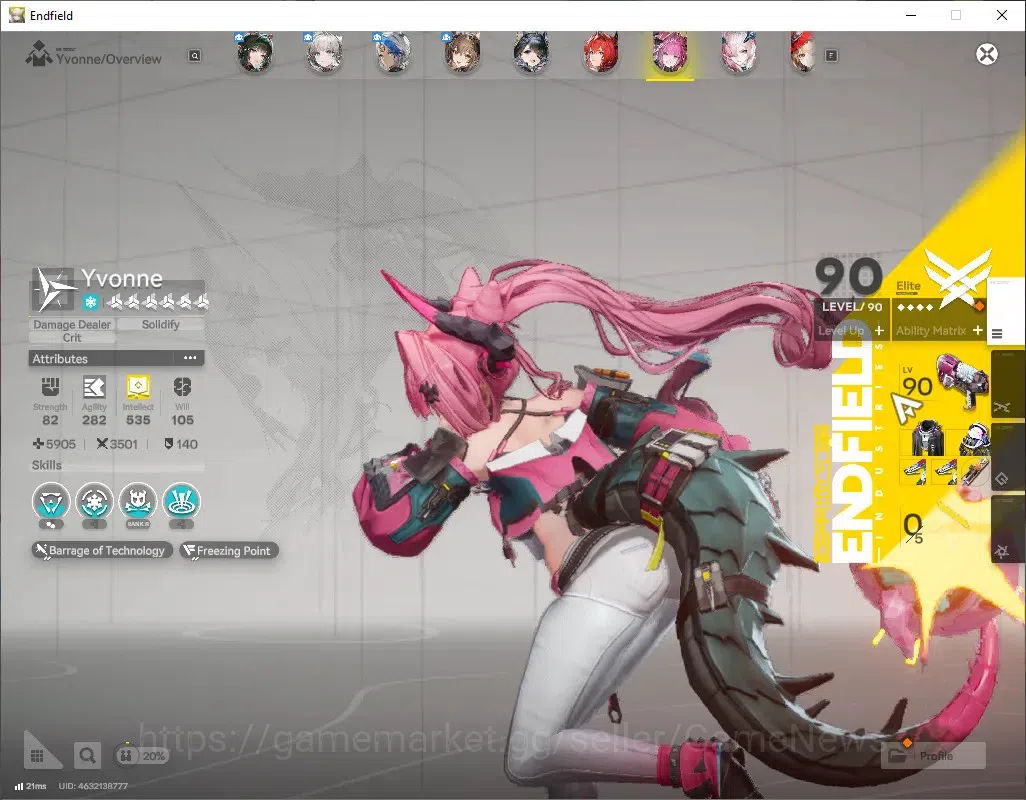The image size is (1026, 800).
Task: Open the third tactical item slot
Action: tap(974, 471)
